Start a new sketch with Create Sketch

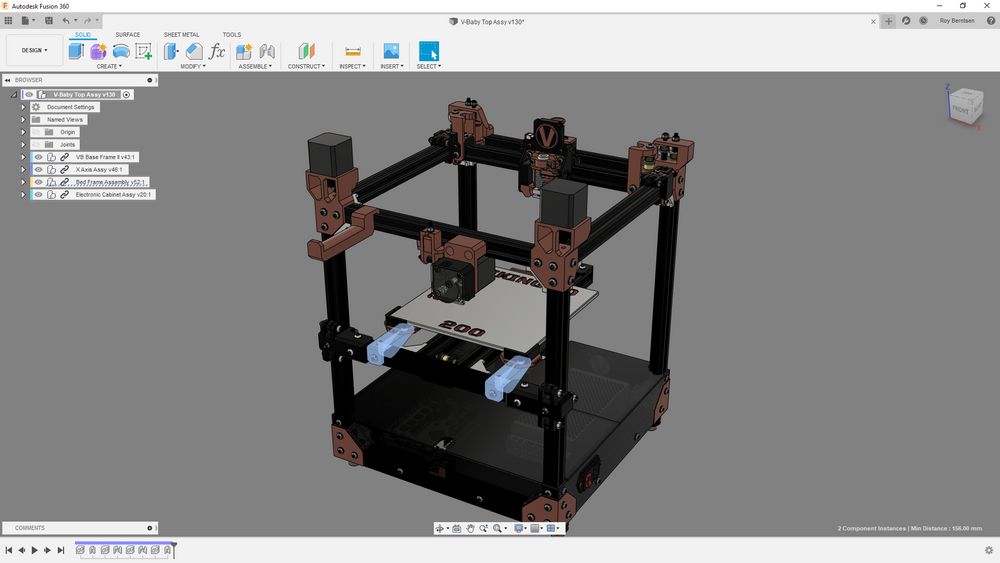coord(143,51)
